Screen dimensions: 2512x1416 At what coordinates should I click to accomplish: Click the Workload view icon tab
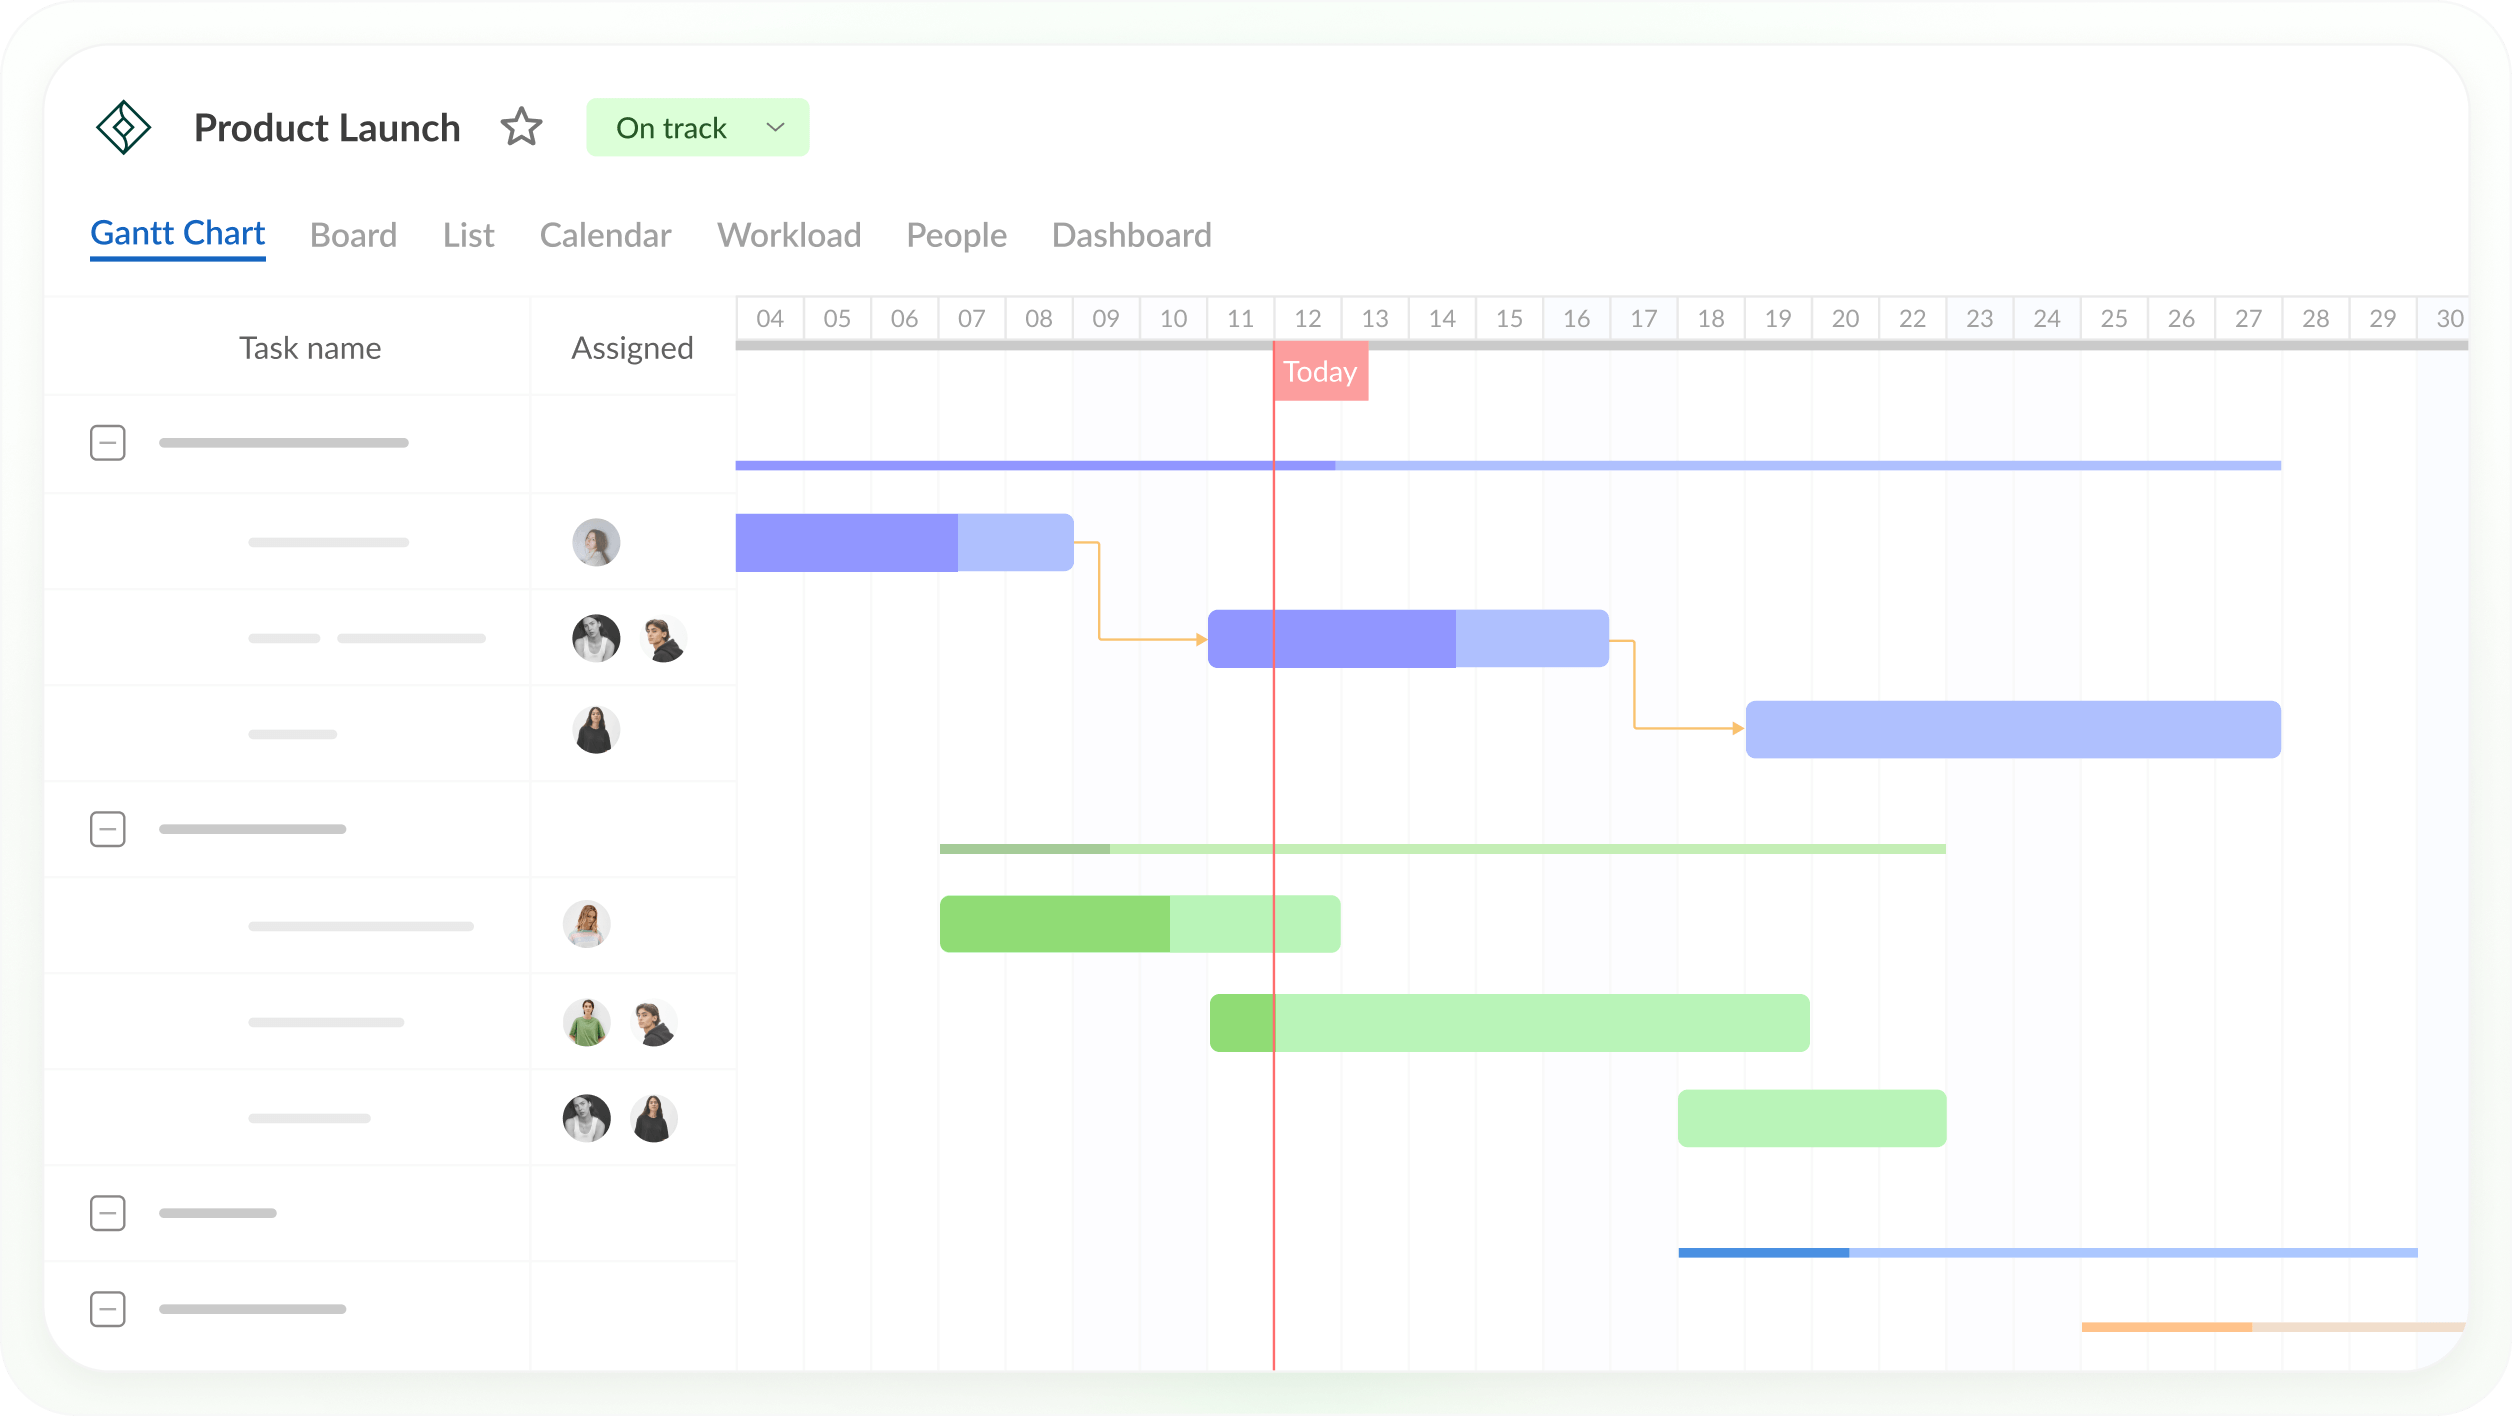point(788,235)
